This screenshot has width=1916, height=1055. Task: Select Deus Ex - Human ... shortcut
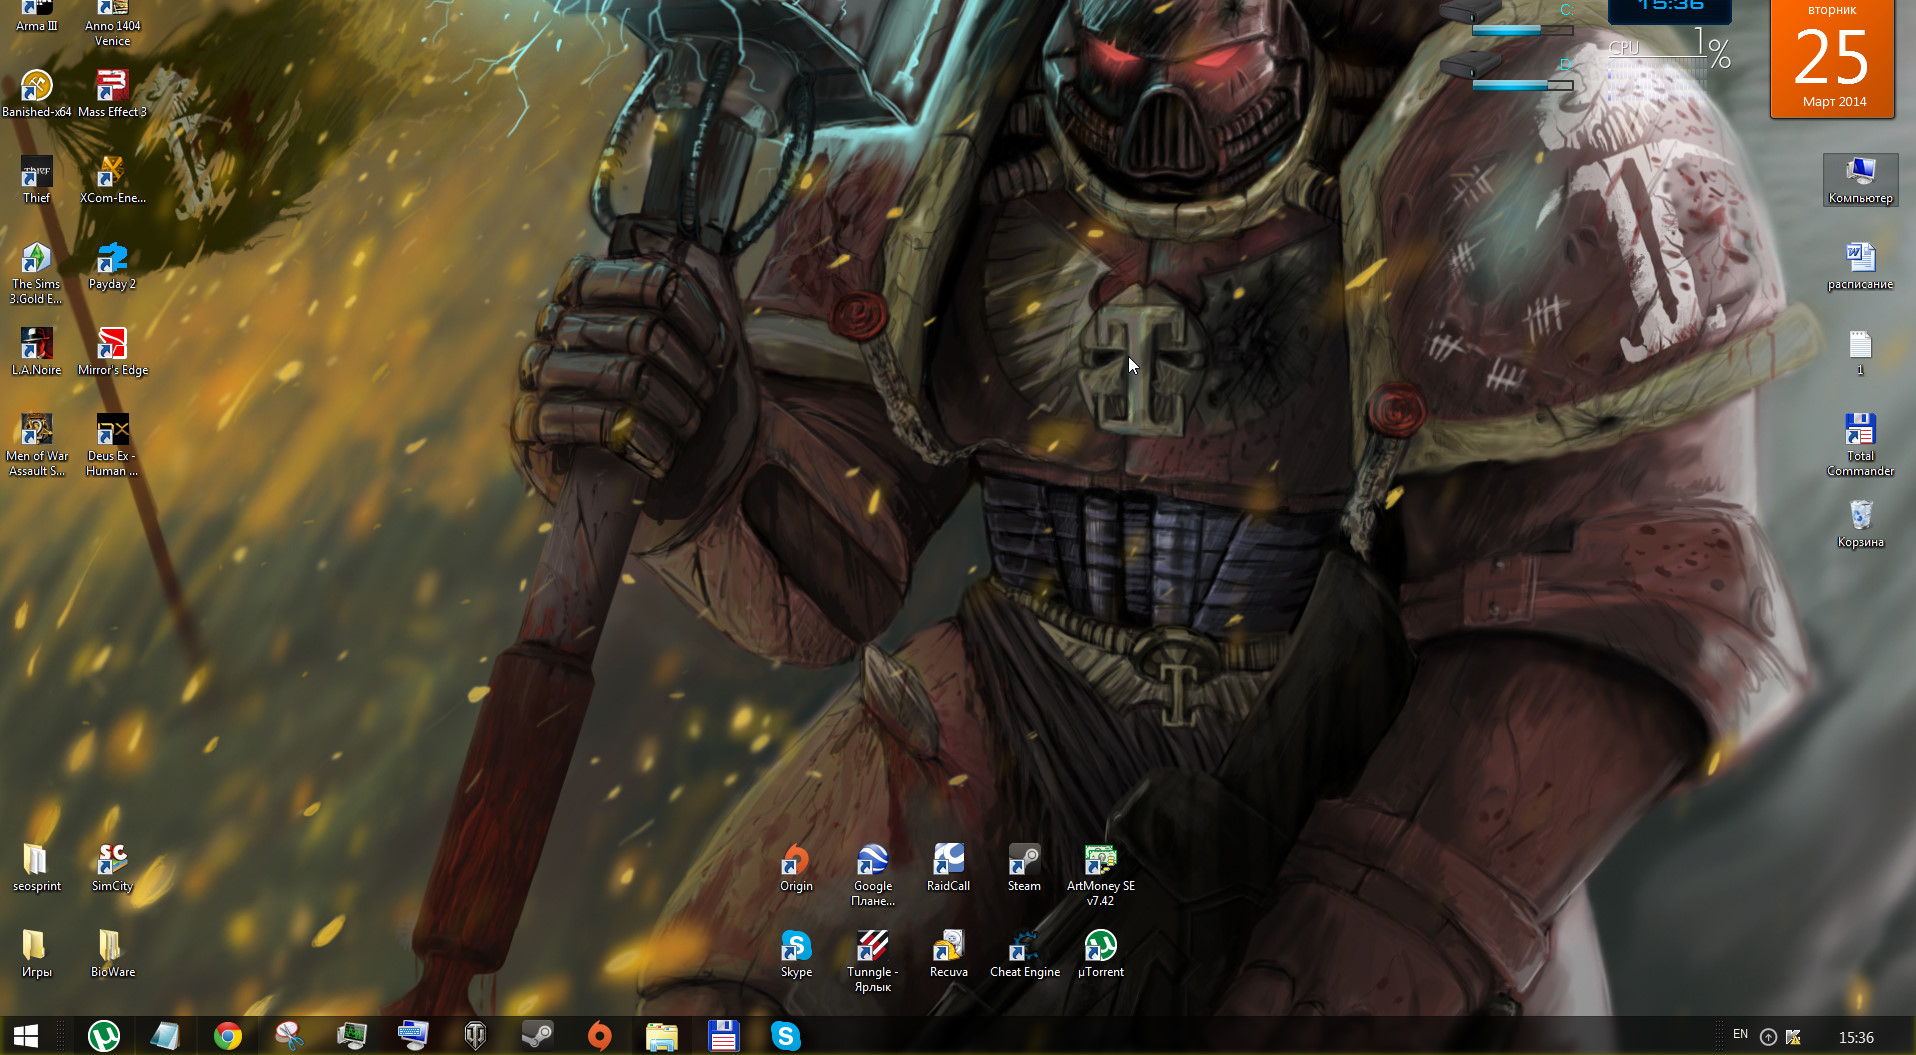[113, 446]
